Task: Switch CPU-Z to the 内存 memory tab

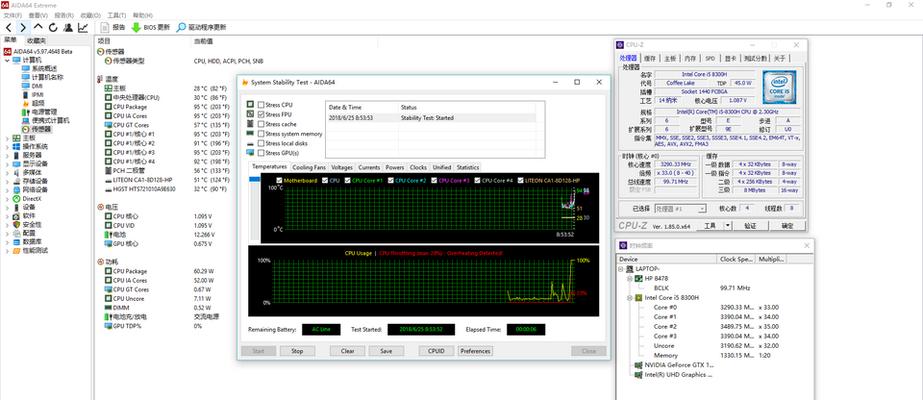Action: coord(690,58)
